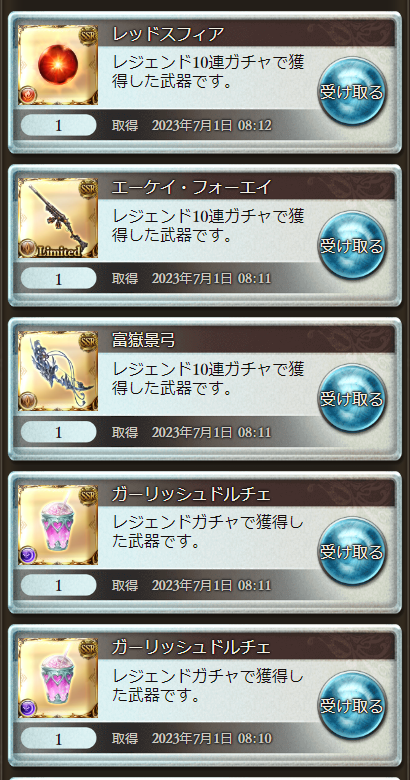Click the SSR rarity badge on レッドスフィア
The height and width of the screenshot is (780, 410).
[x=88, y=36]
